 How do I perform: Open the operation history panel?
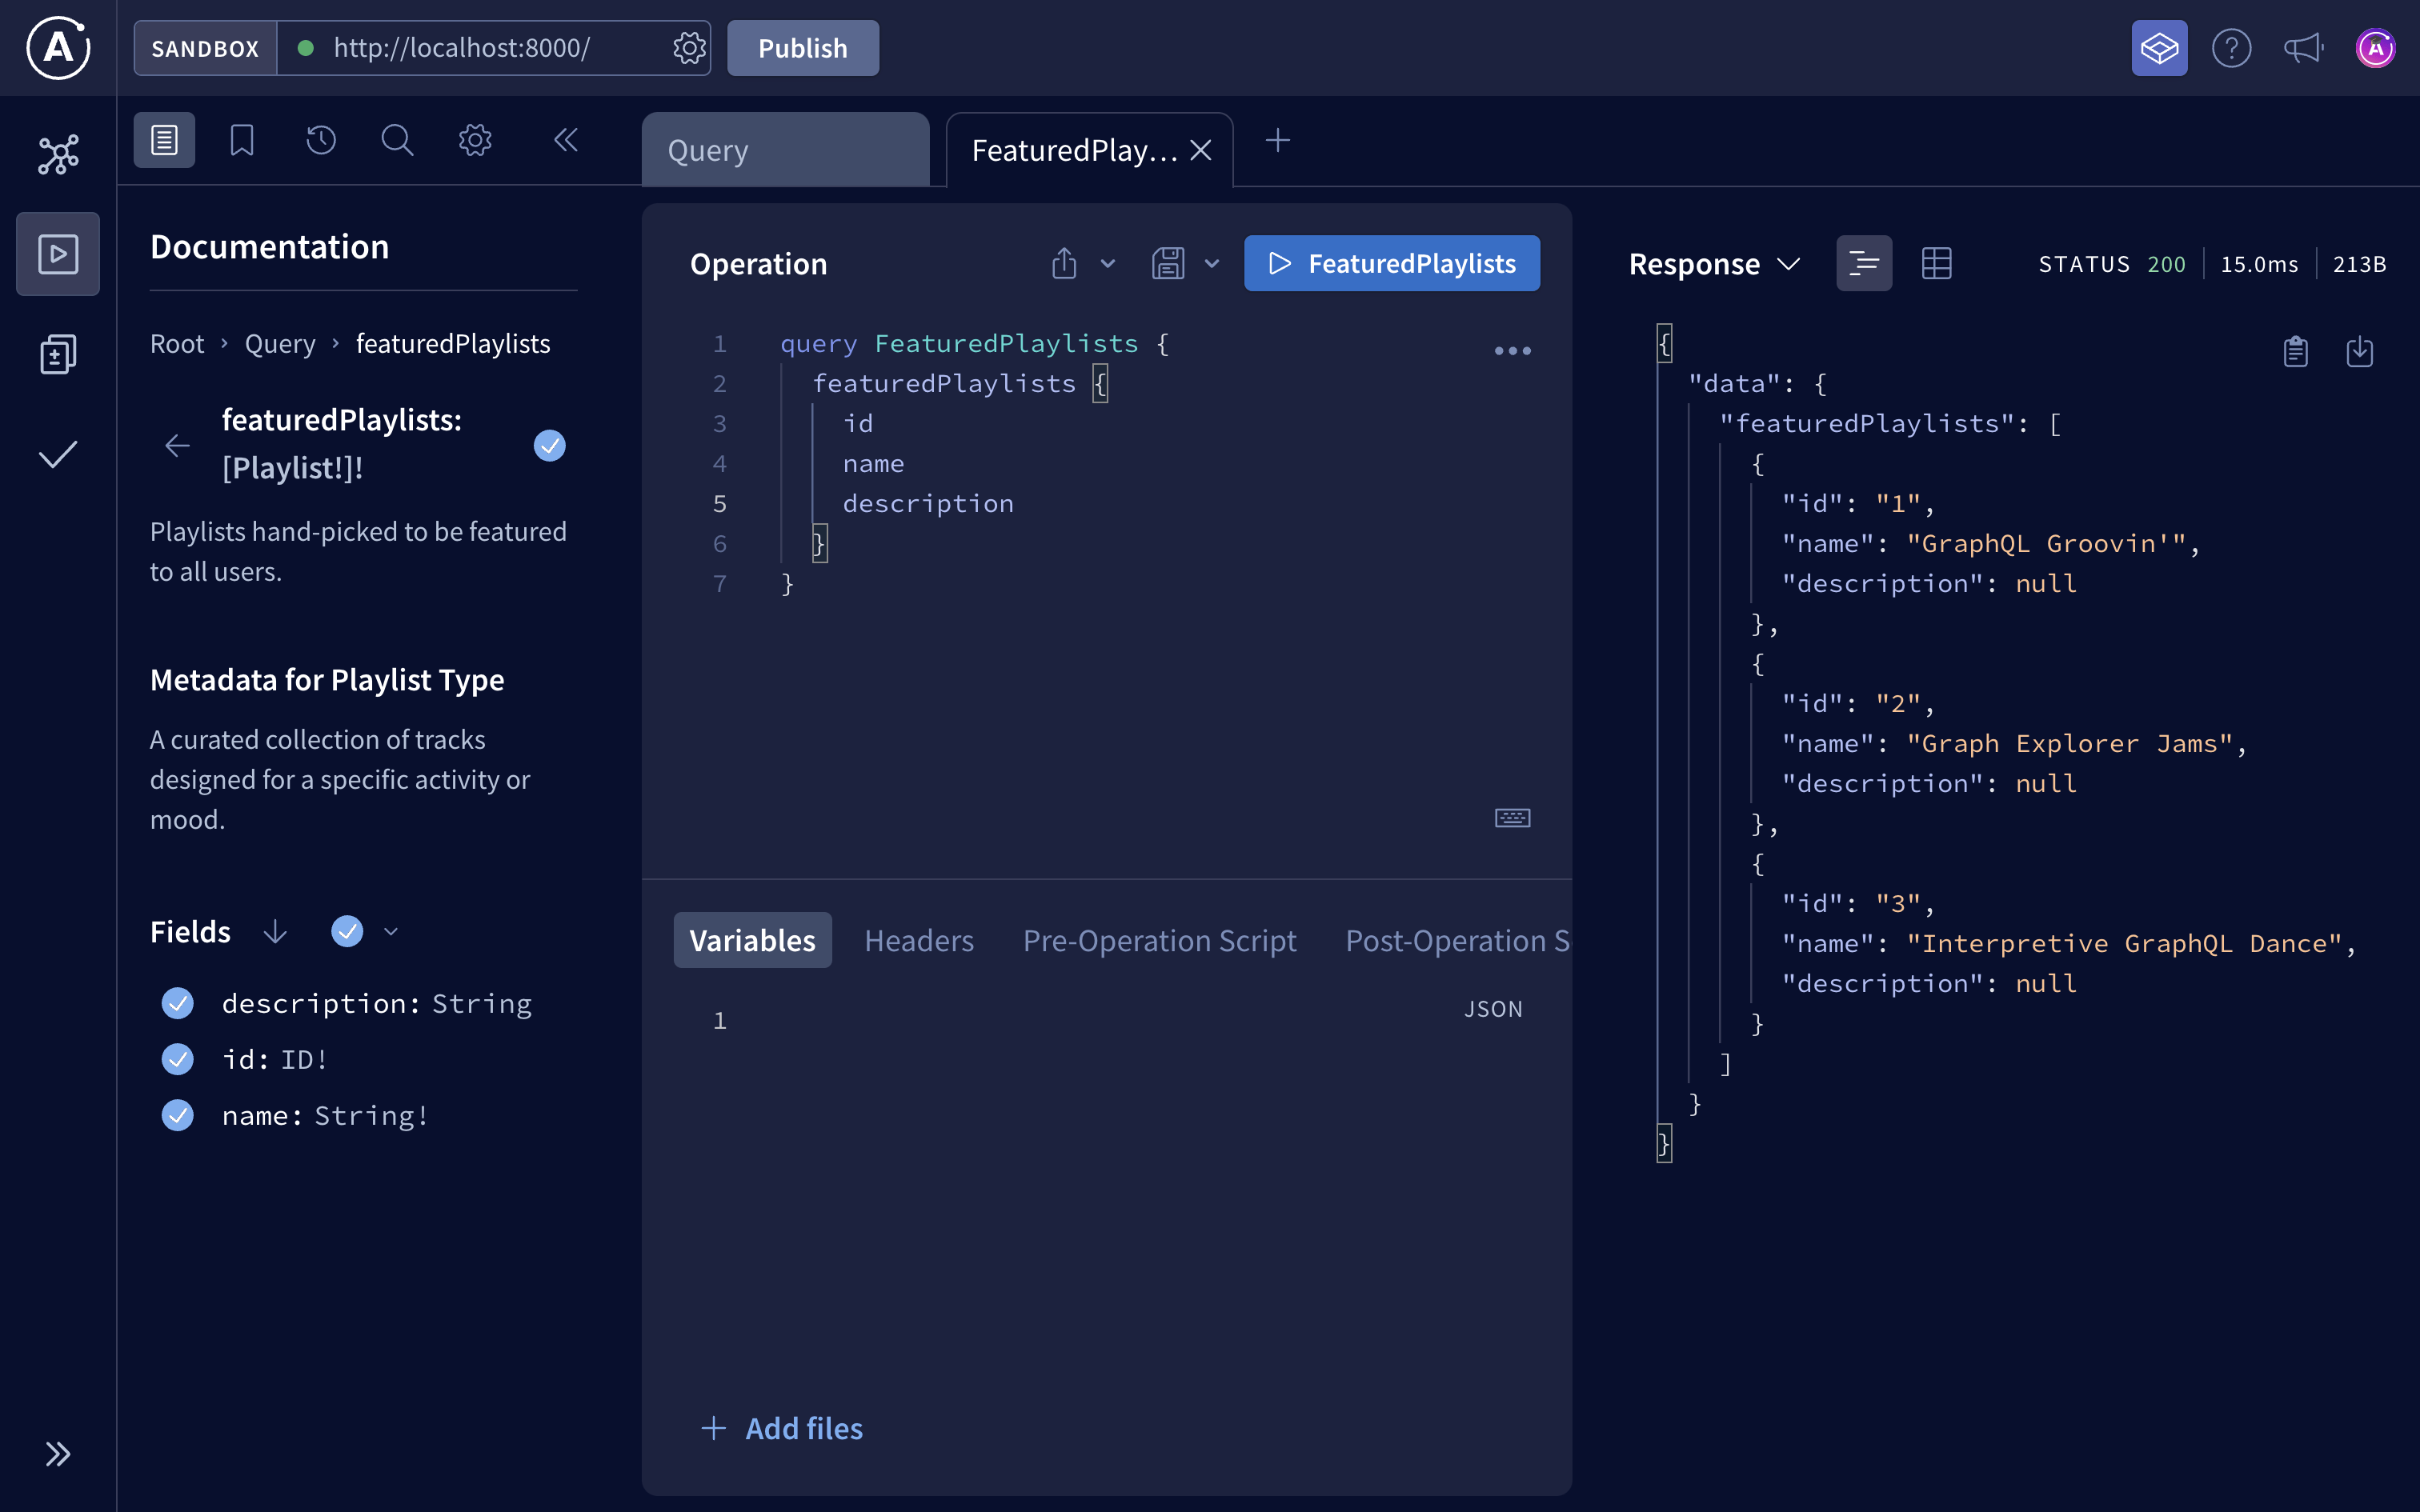click(x=320, y=140)
